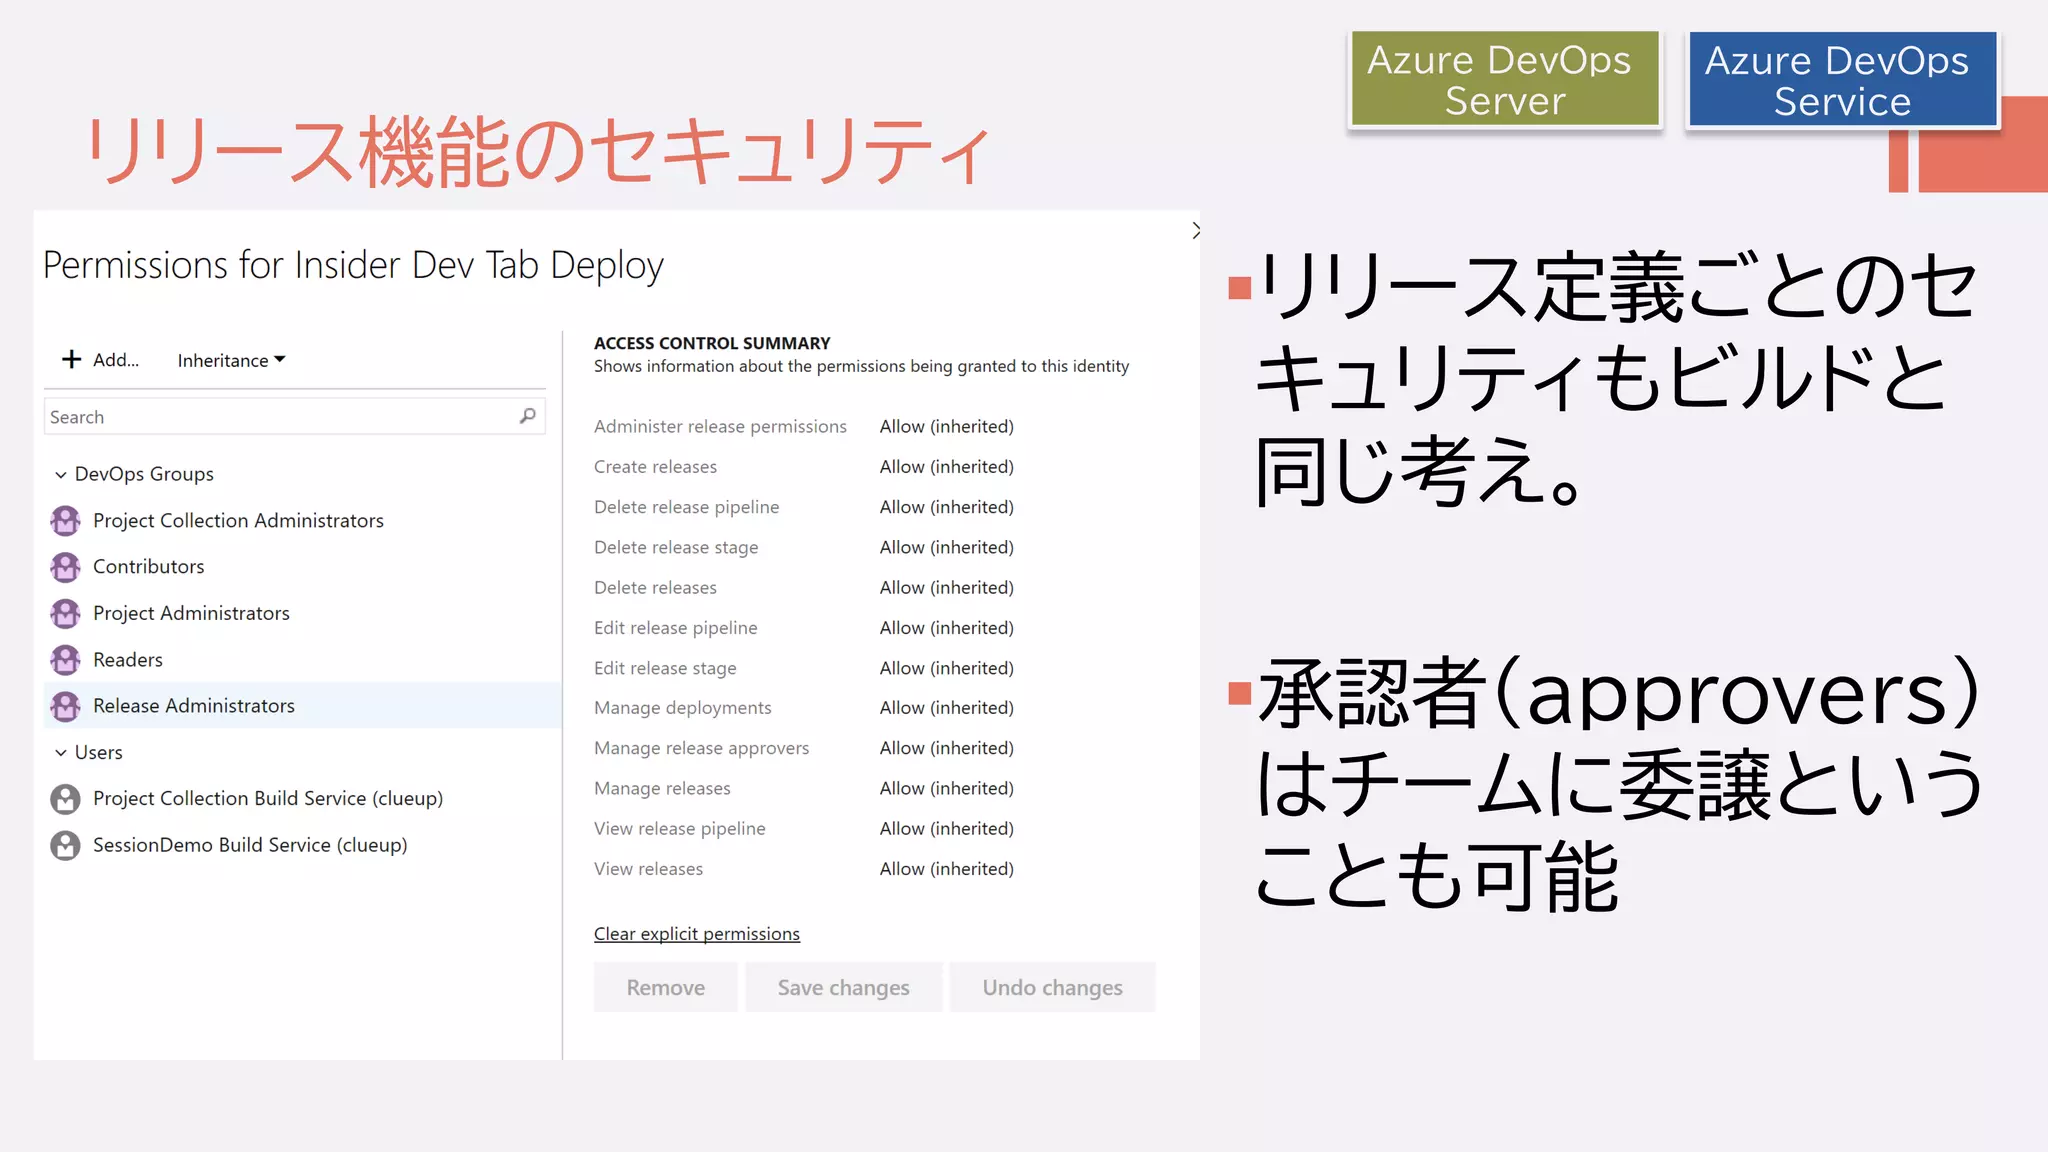Click the Project Administrators group icon

[x=66, y=613]
